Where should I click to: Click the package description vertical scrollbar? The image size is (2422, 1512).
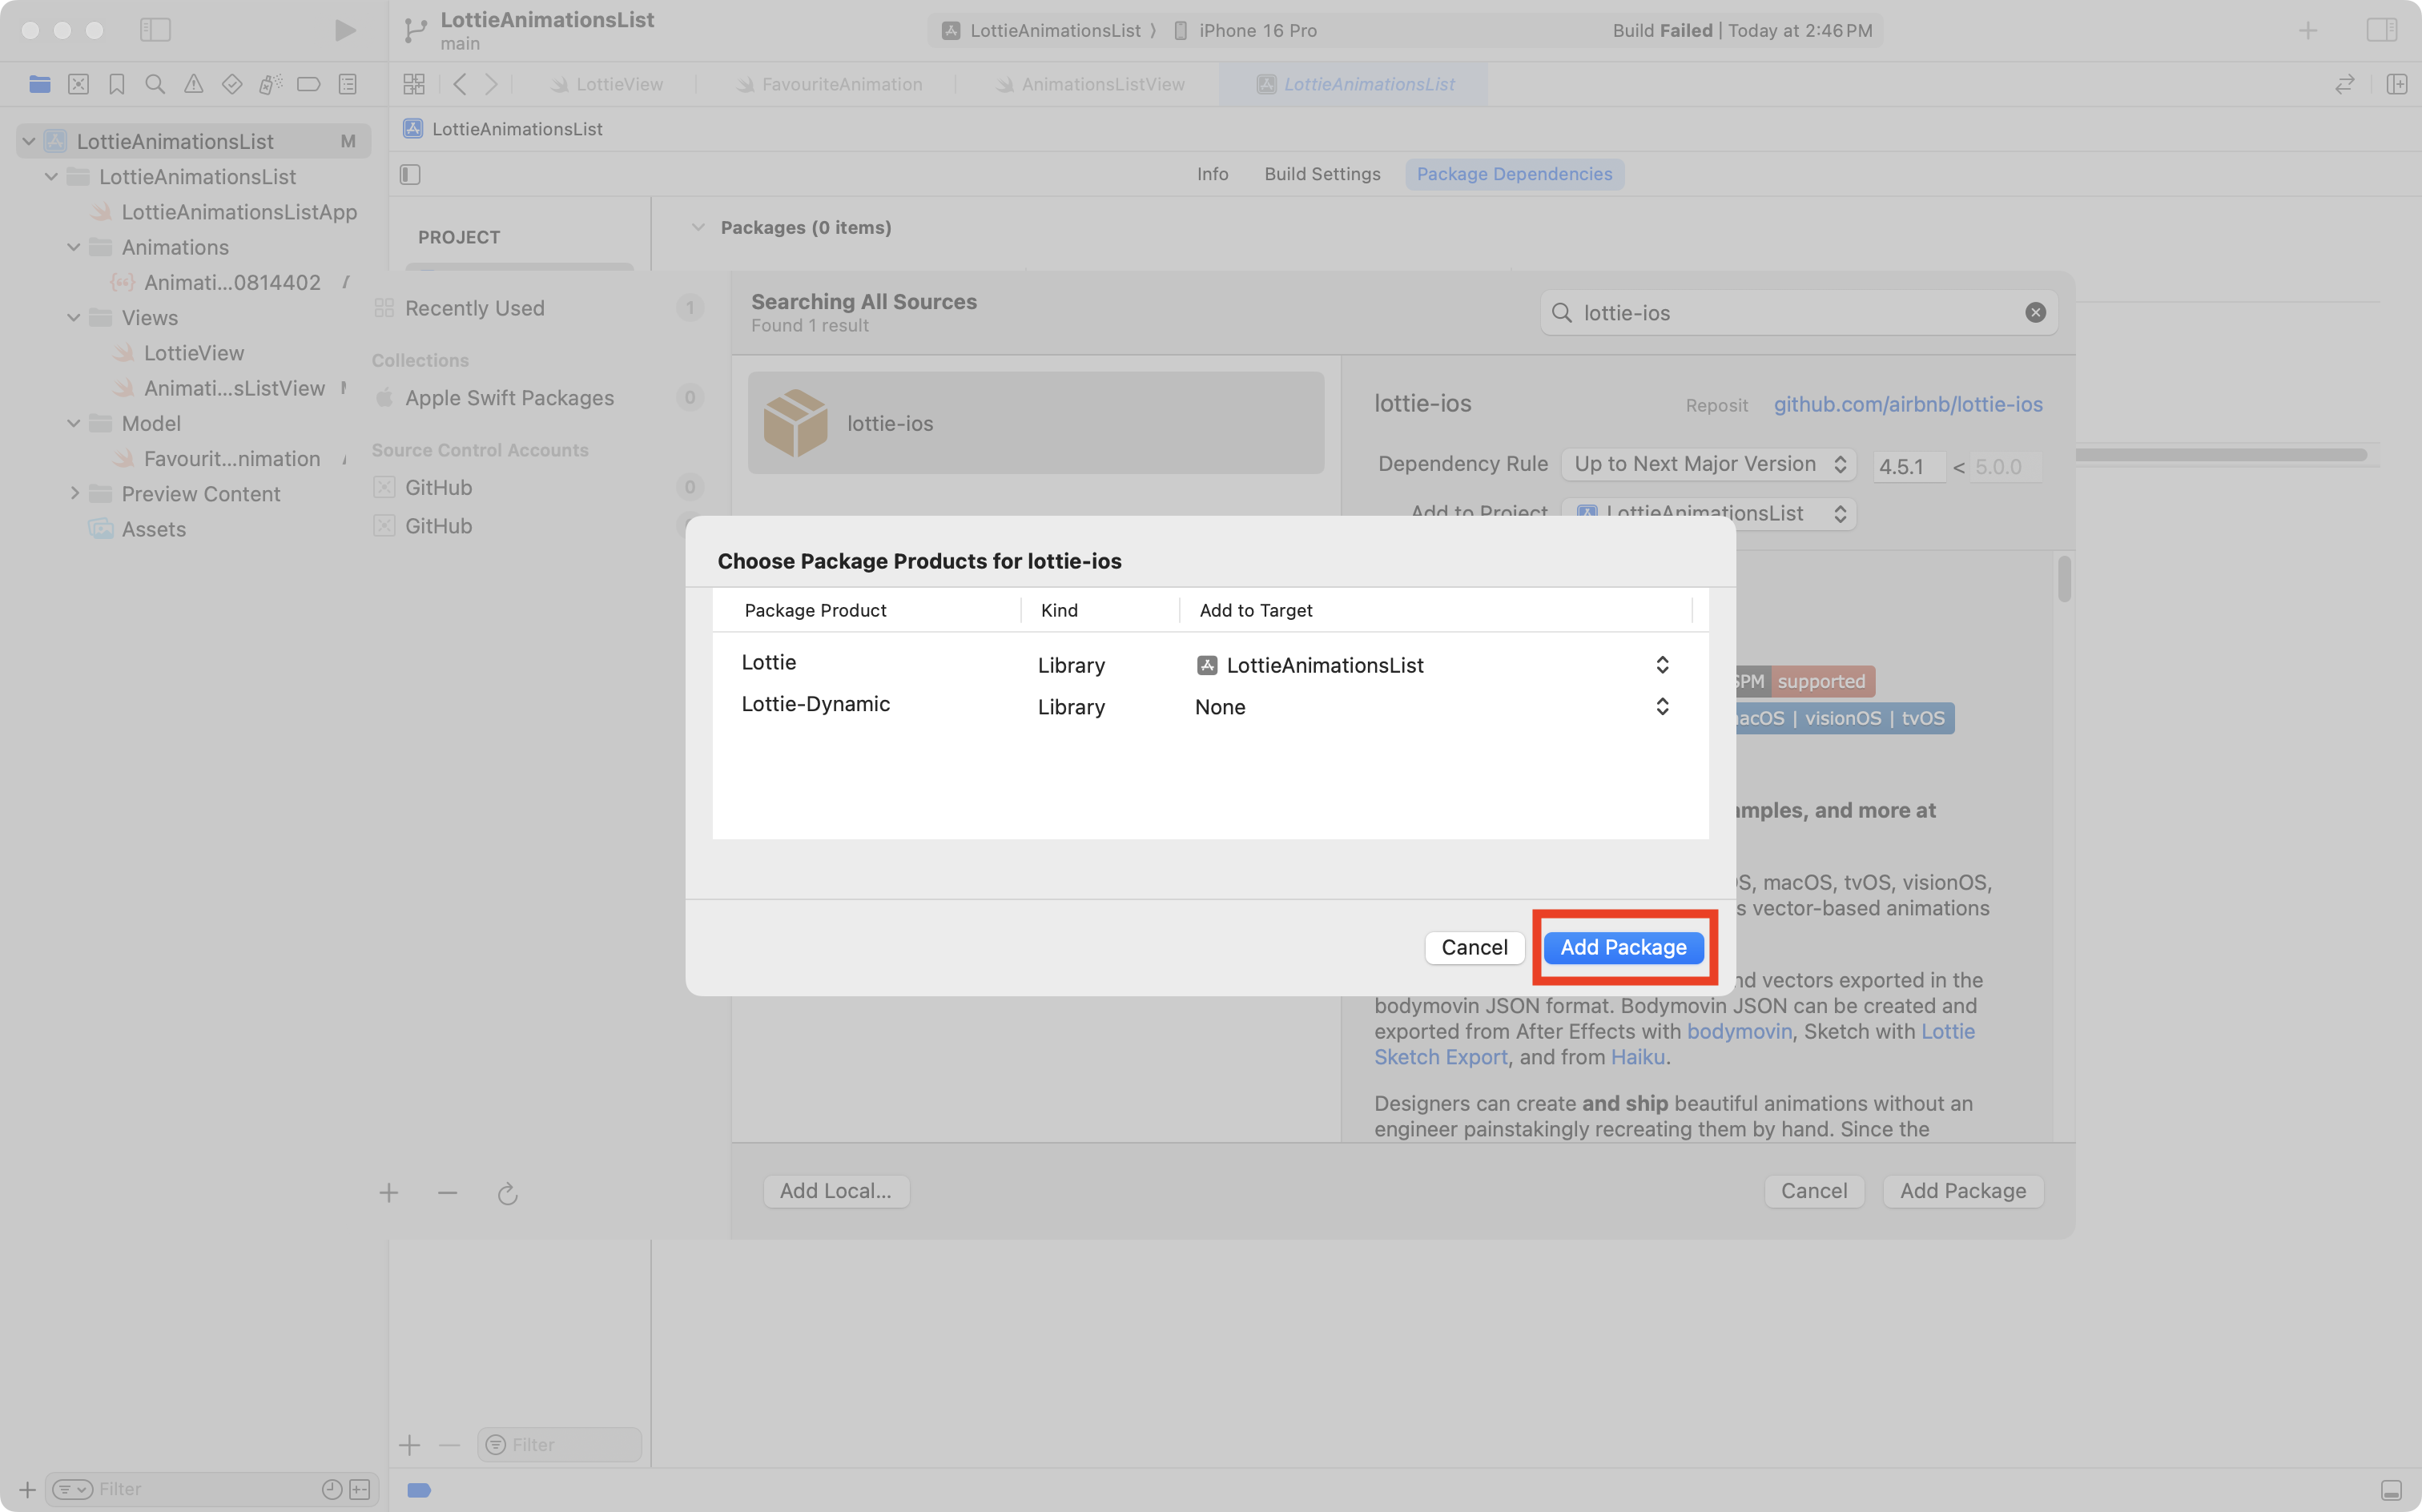[2064, 580]
